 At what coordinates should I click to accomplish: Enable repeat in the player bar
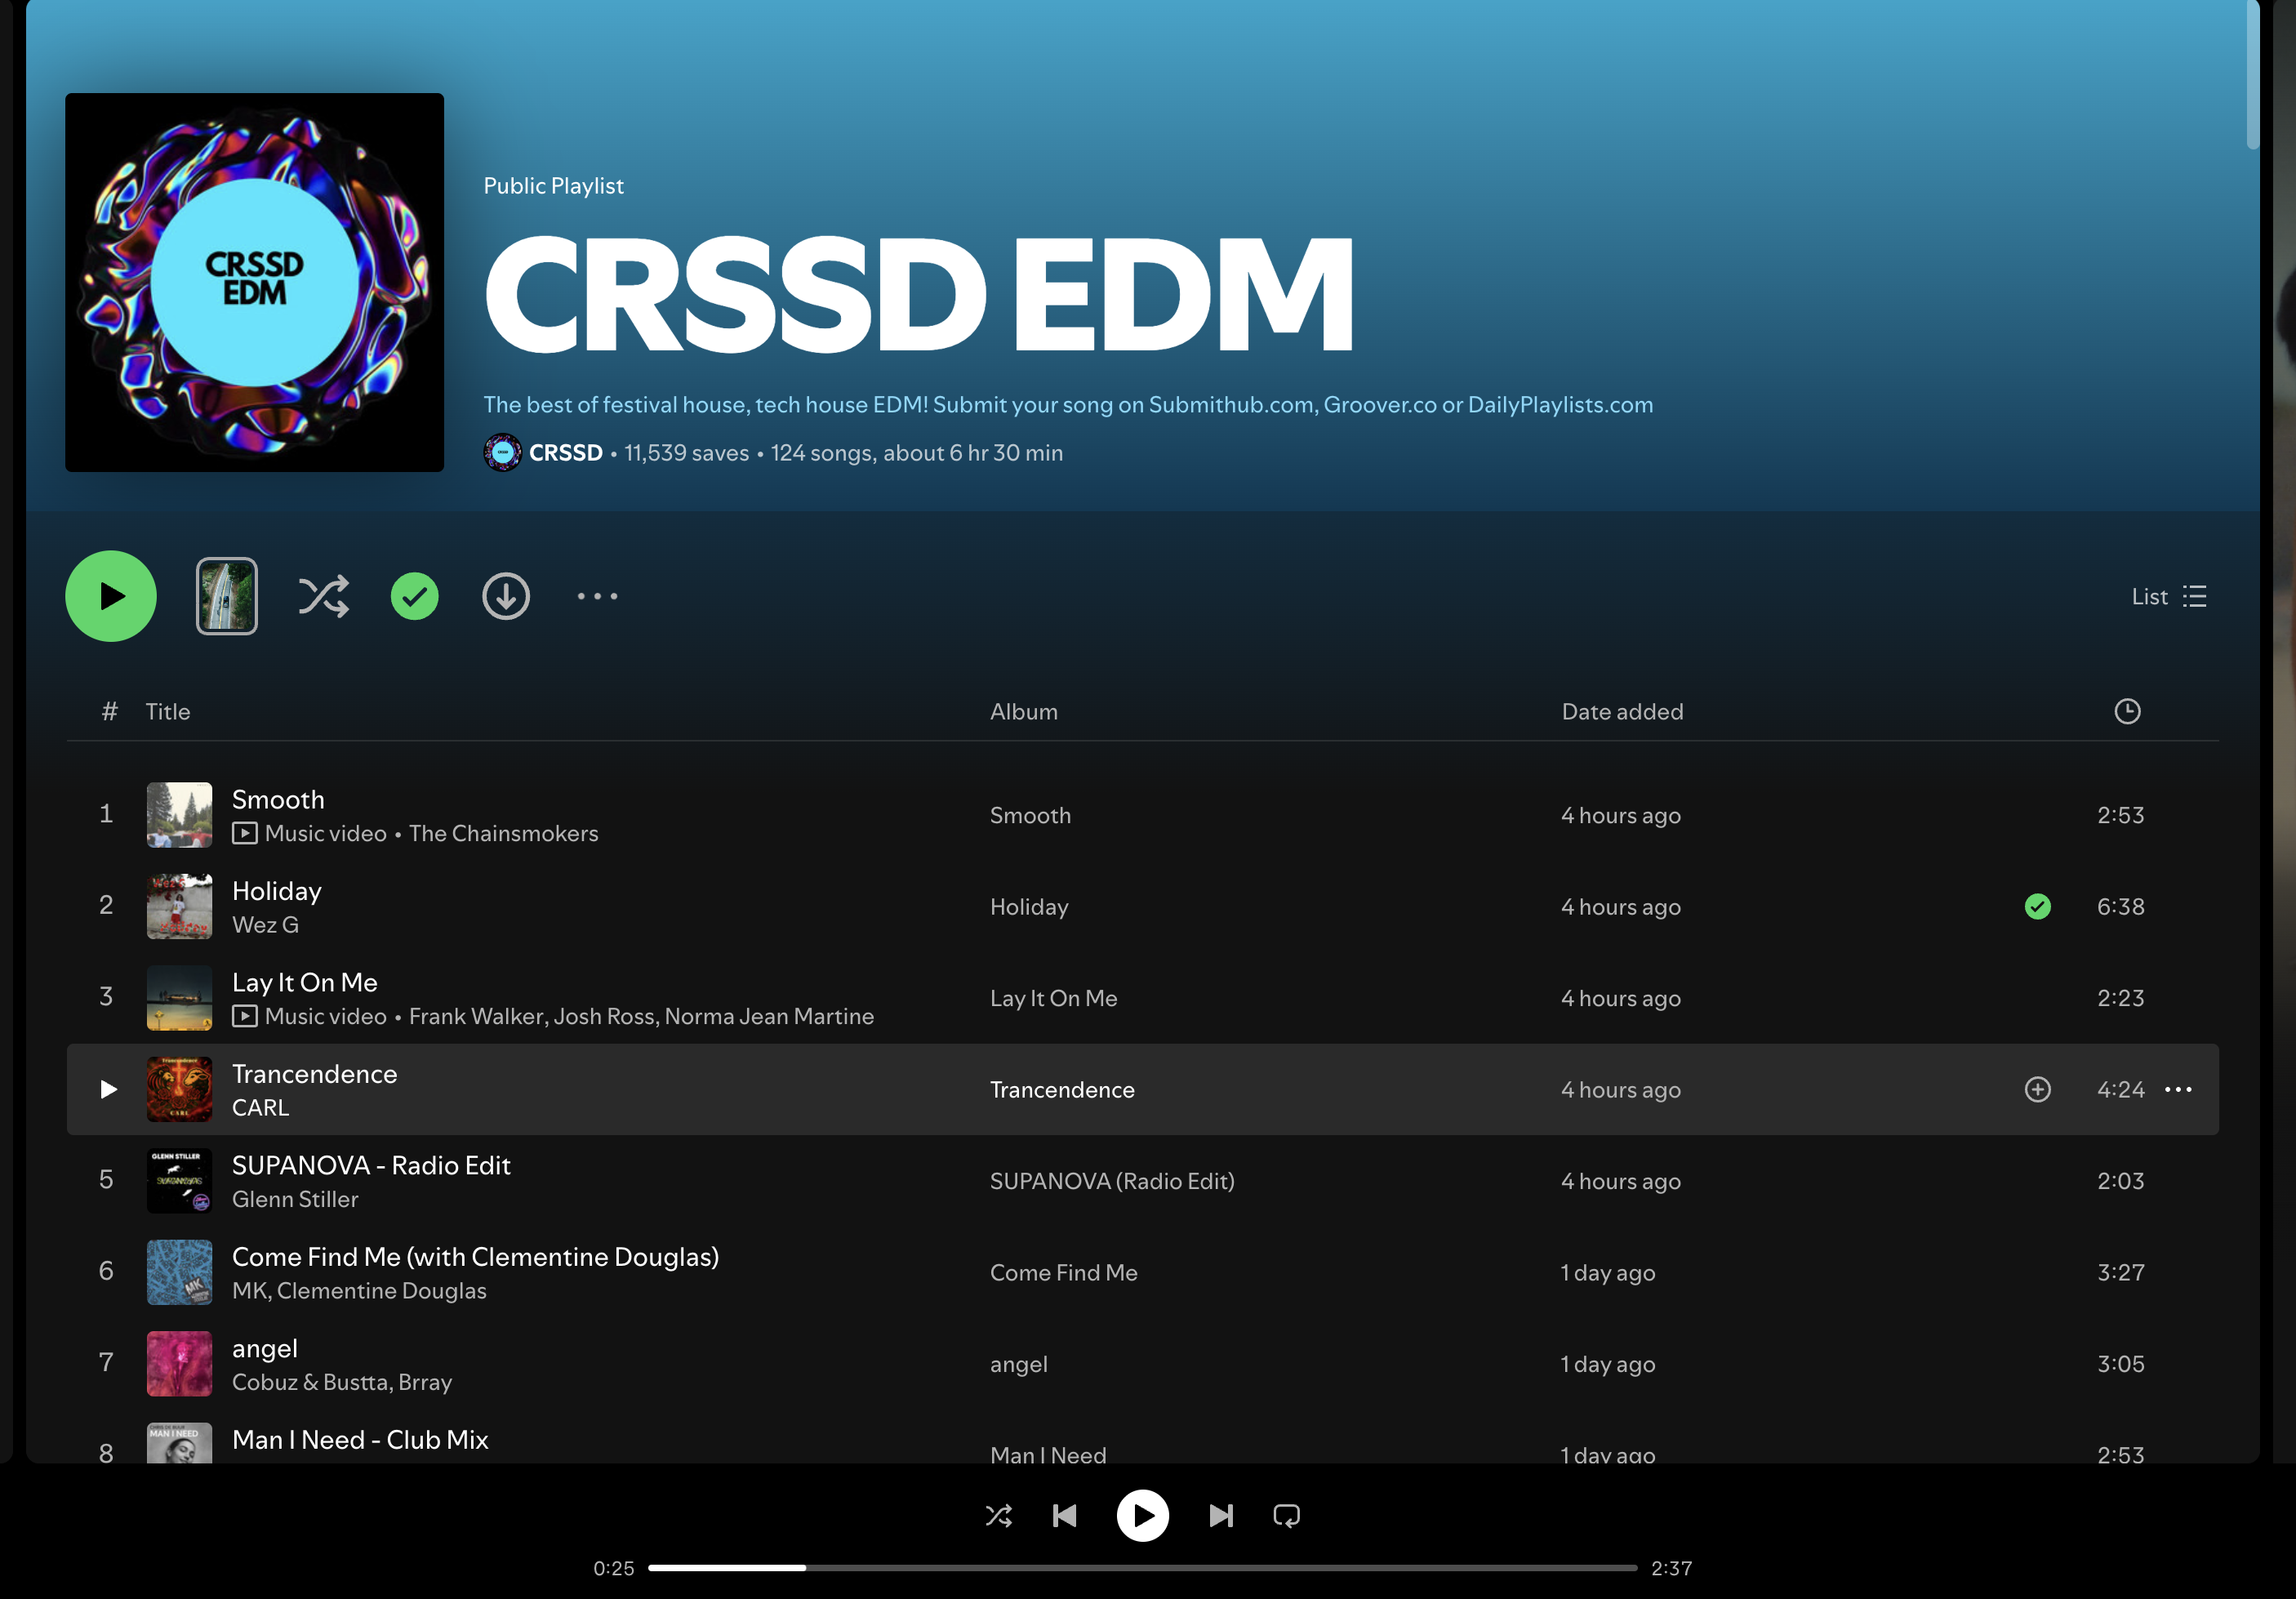(x=1286, y=1516)
